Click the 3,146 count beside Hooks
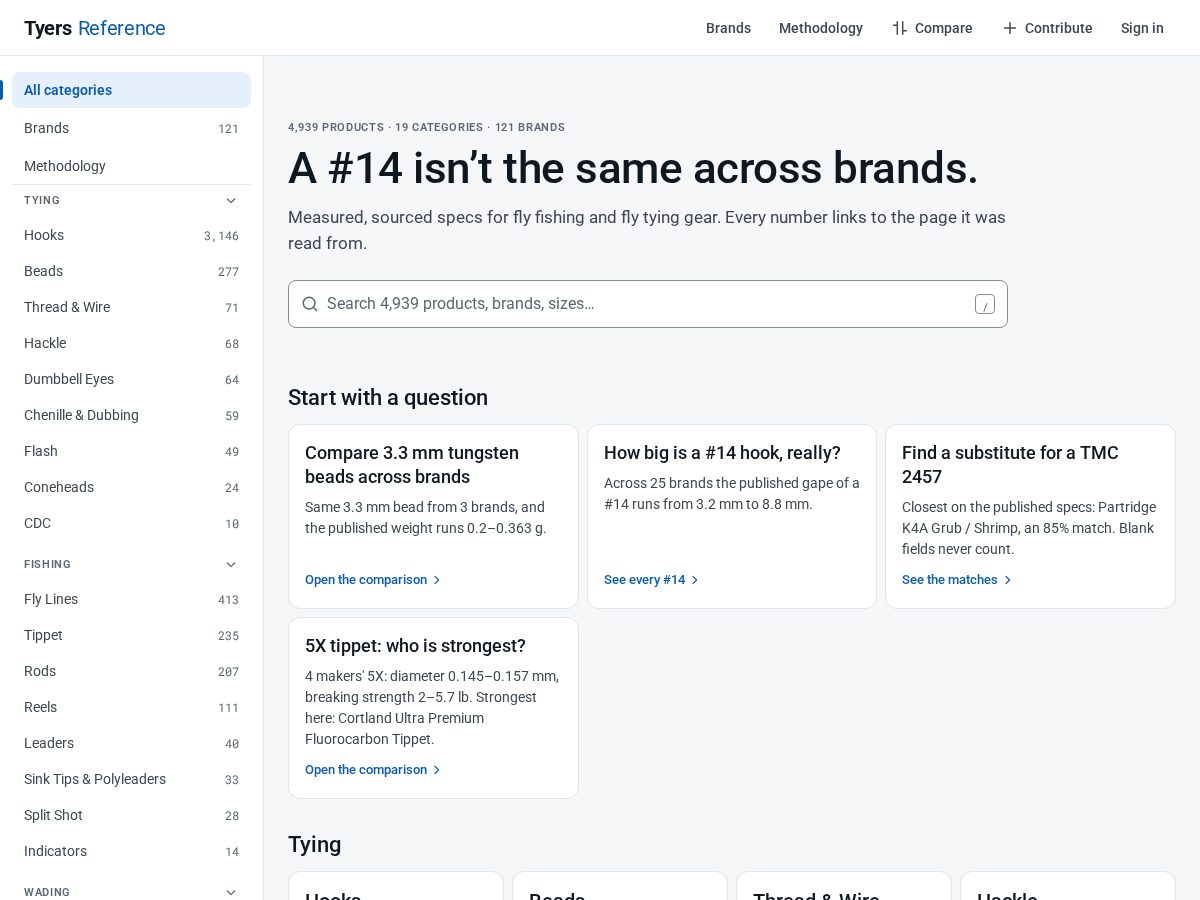This screenshot has width=1200, height=900. [221, 236]
